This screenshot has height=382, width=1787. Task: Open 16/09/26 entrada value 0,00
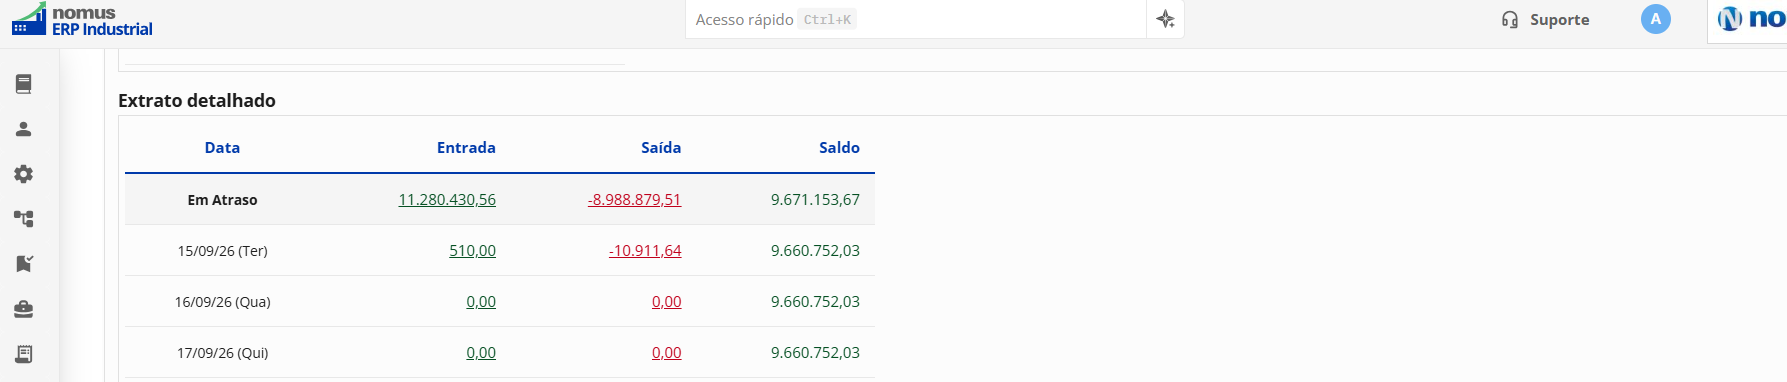[x=481, y=301]
